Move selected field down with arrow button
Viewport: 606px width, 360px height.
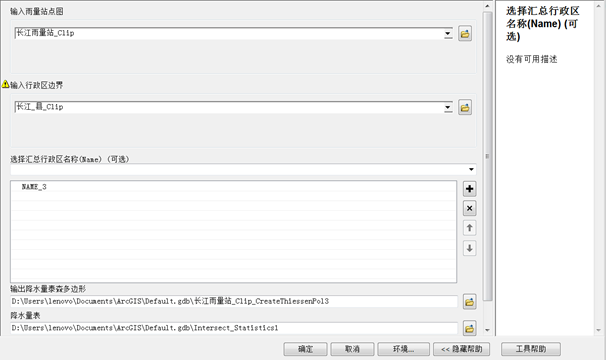click(470, 248)
